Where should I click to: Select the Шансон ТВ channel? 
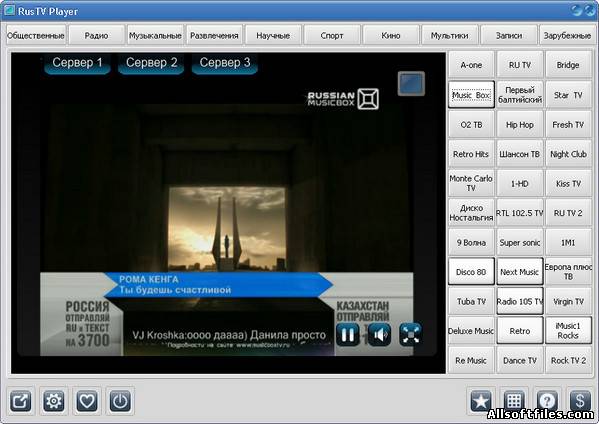520,154
